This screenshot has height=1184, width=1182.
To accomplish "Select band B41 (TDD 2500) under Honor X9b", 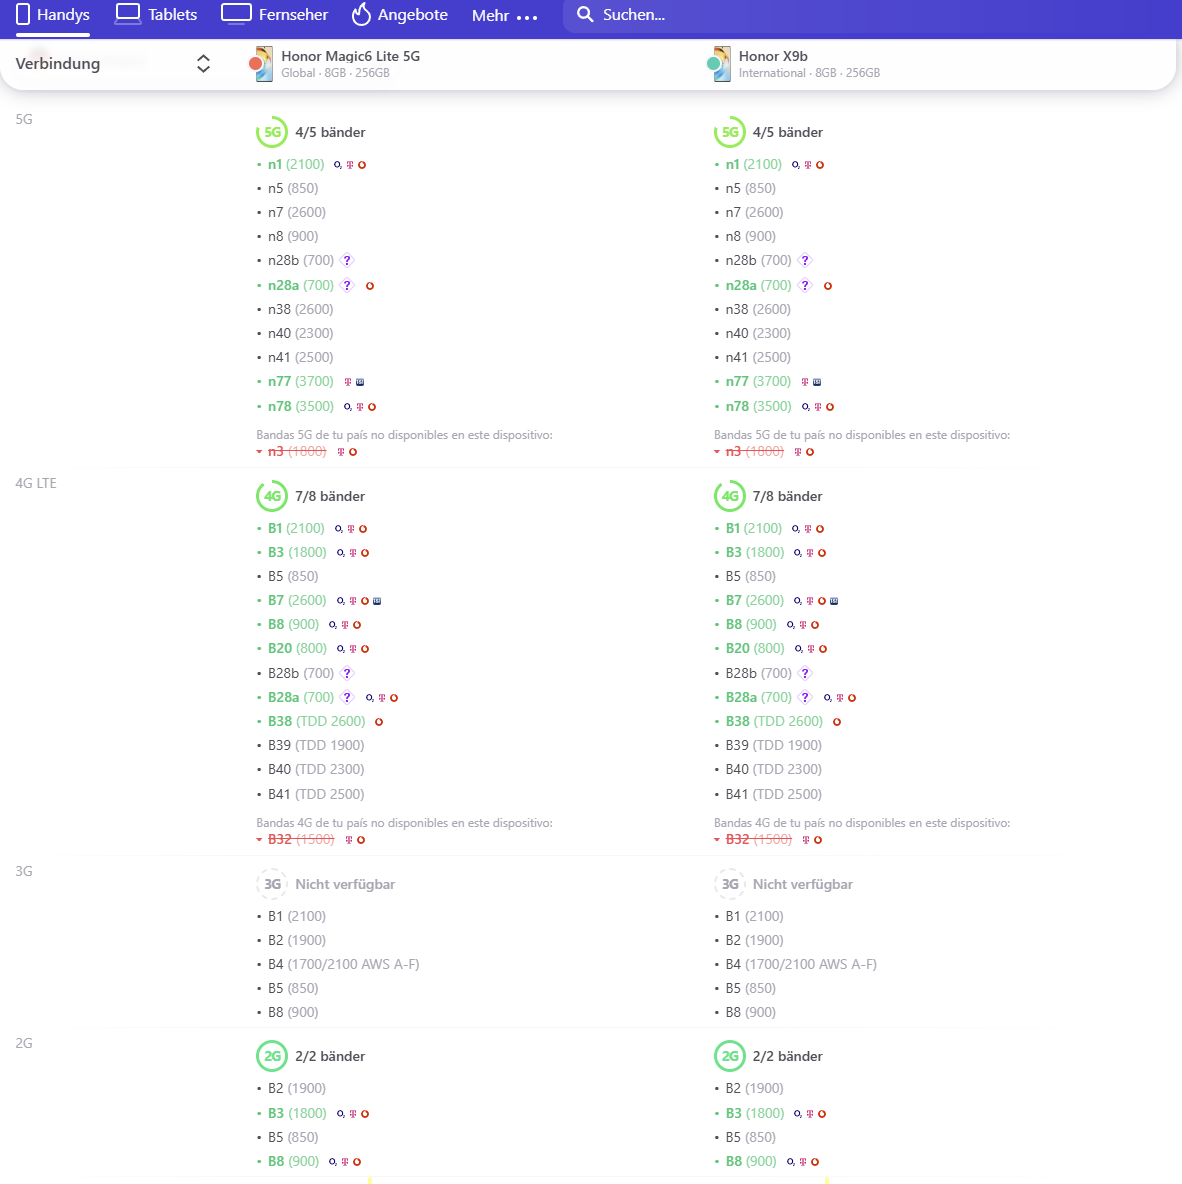I will point(773,794).
